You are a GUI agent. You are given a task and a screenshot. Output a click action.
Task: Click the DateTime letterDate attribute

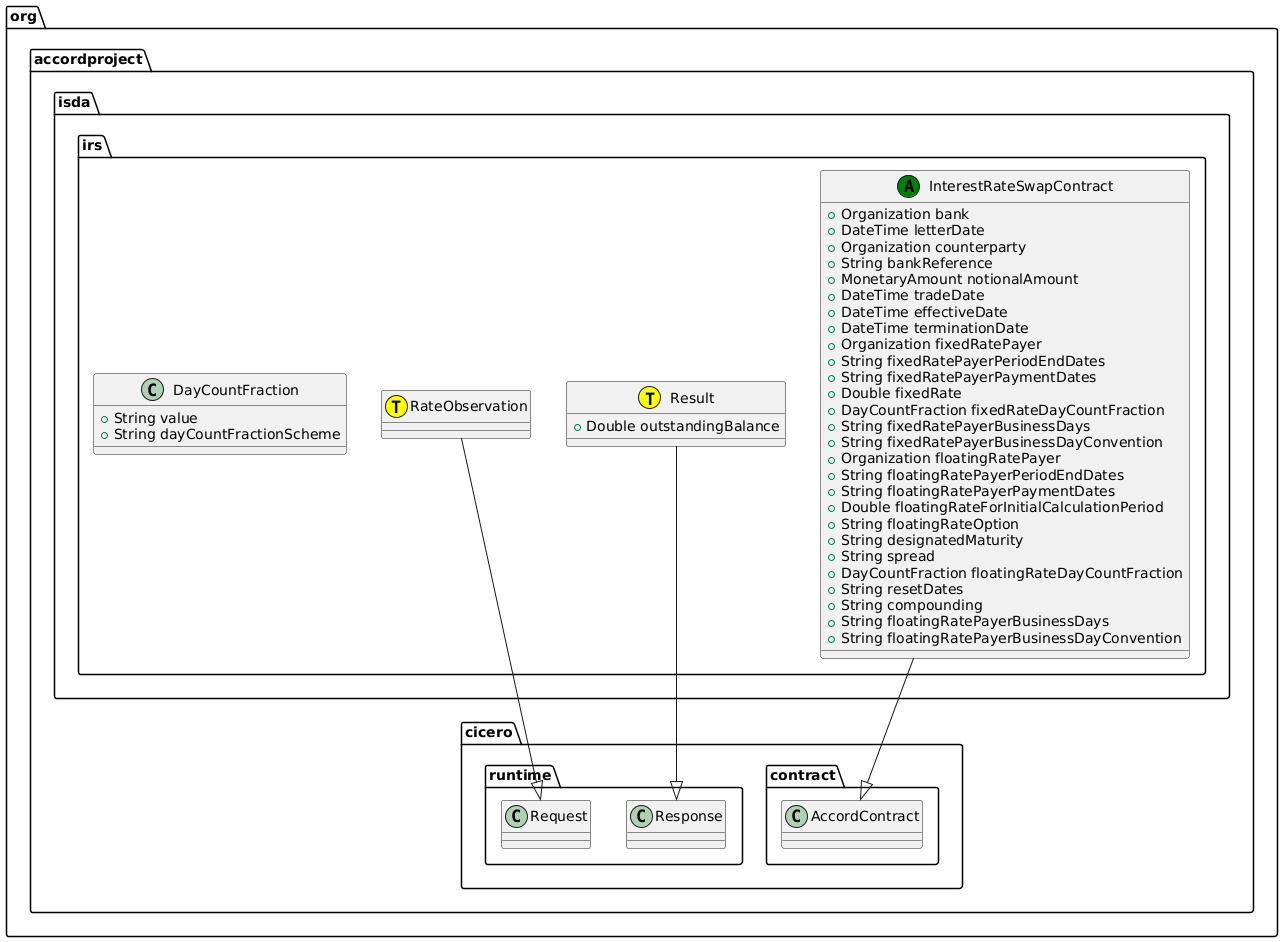[x=912, y=230]
